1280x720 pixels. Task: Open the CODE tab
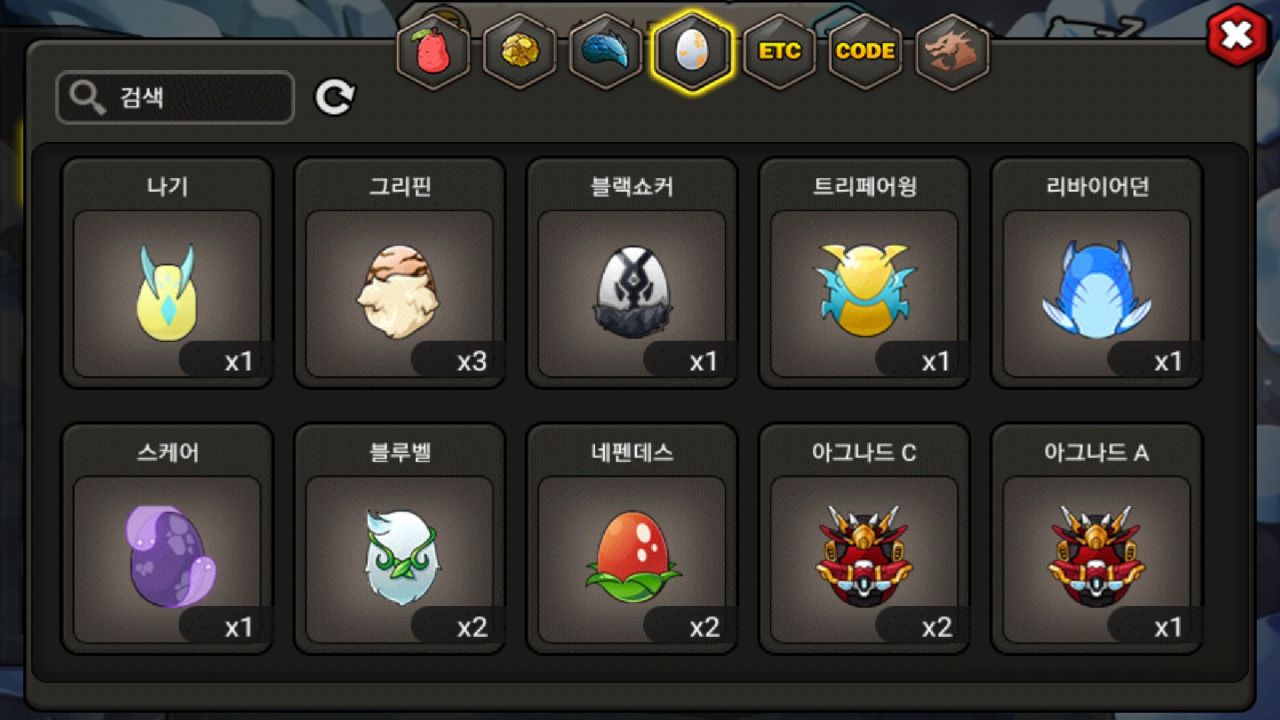[865, 52]
